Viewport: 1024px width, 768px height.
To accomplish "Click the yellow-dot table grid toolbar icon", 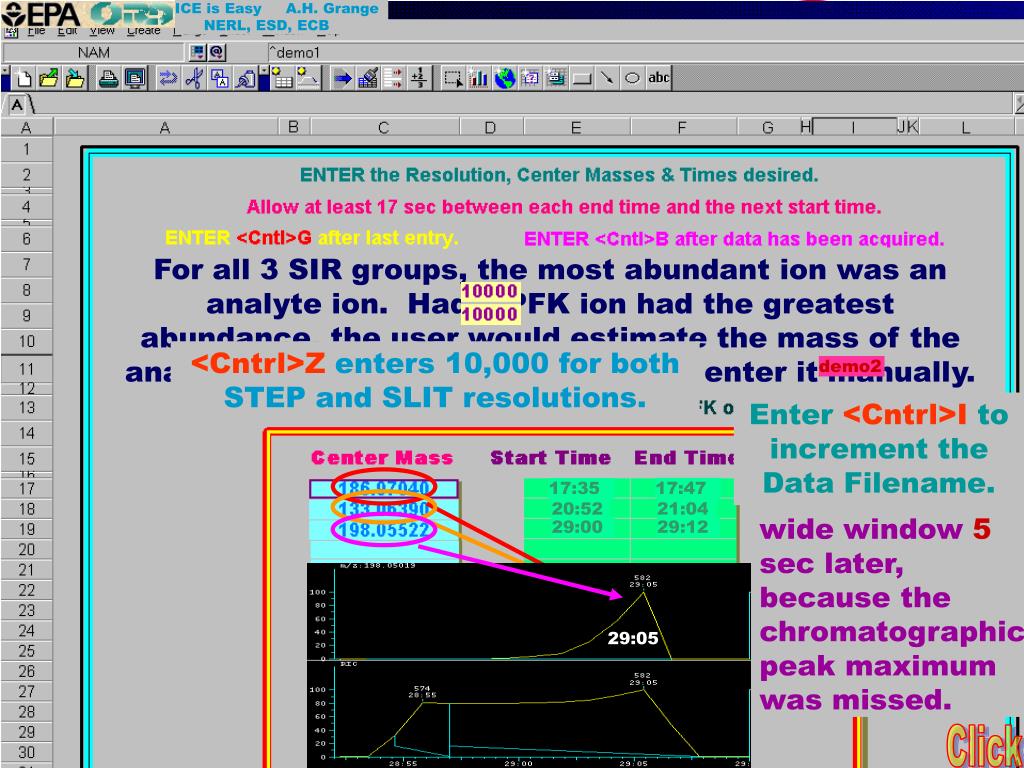I will 281,79.
